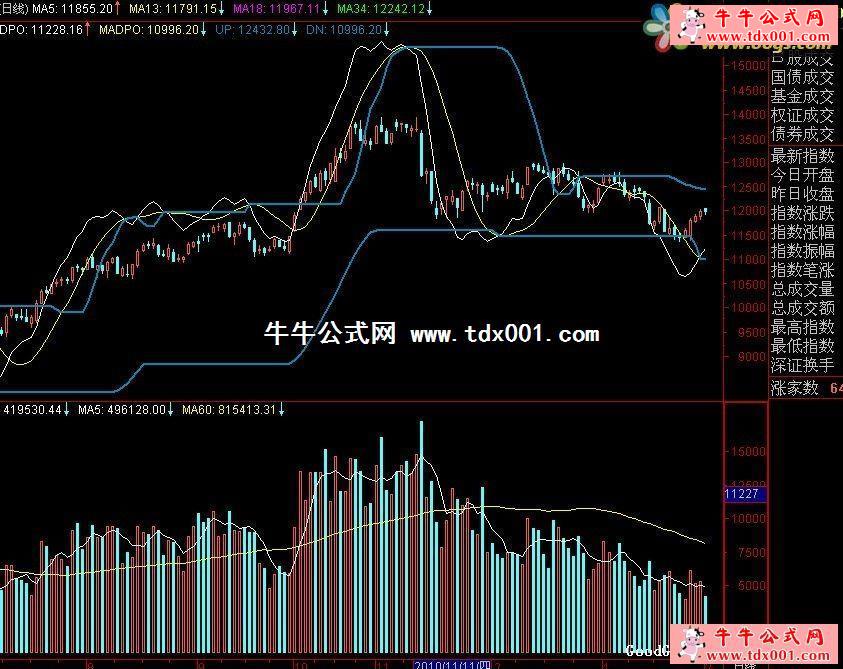This screenshot has height=669, width=843.
Task: Click 今日开盘 in the info panel
Action: (802, 175)
